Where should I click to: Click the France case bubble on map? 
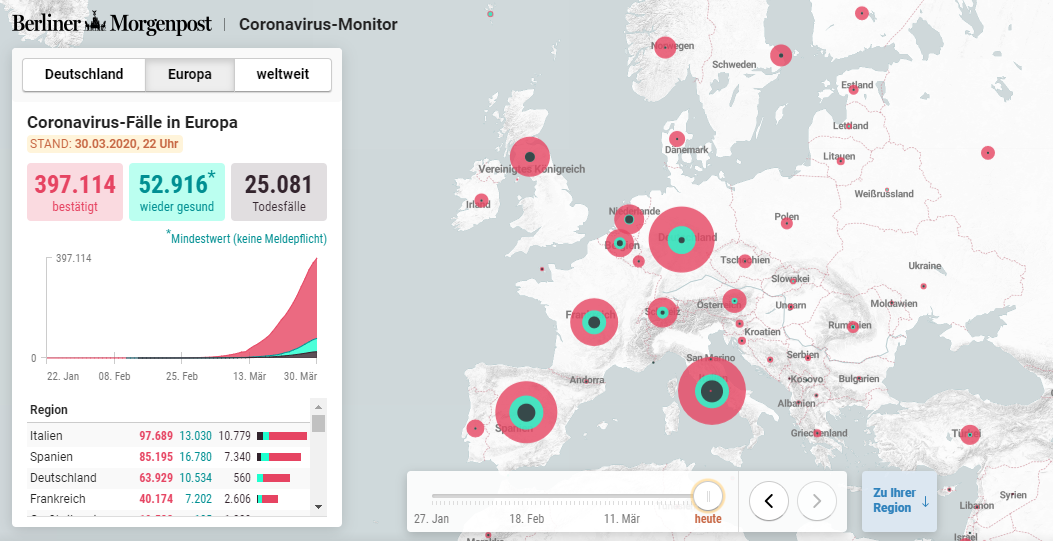[594, 322]
